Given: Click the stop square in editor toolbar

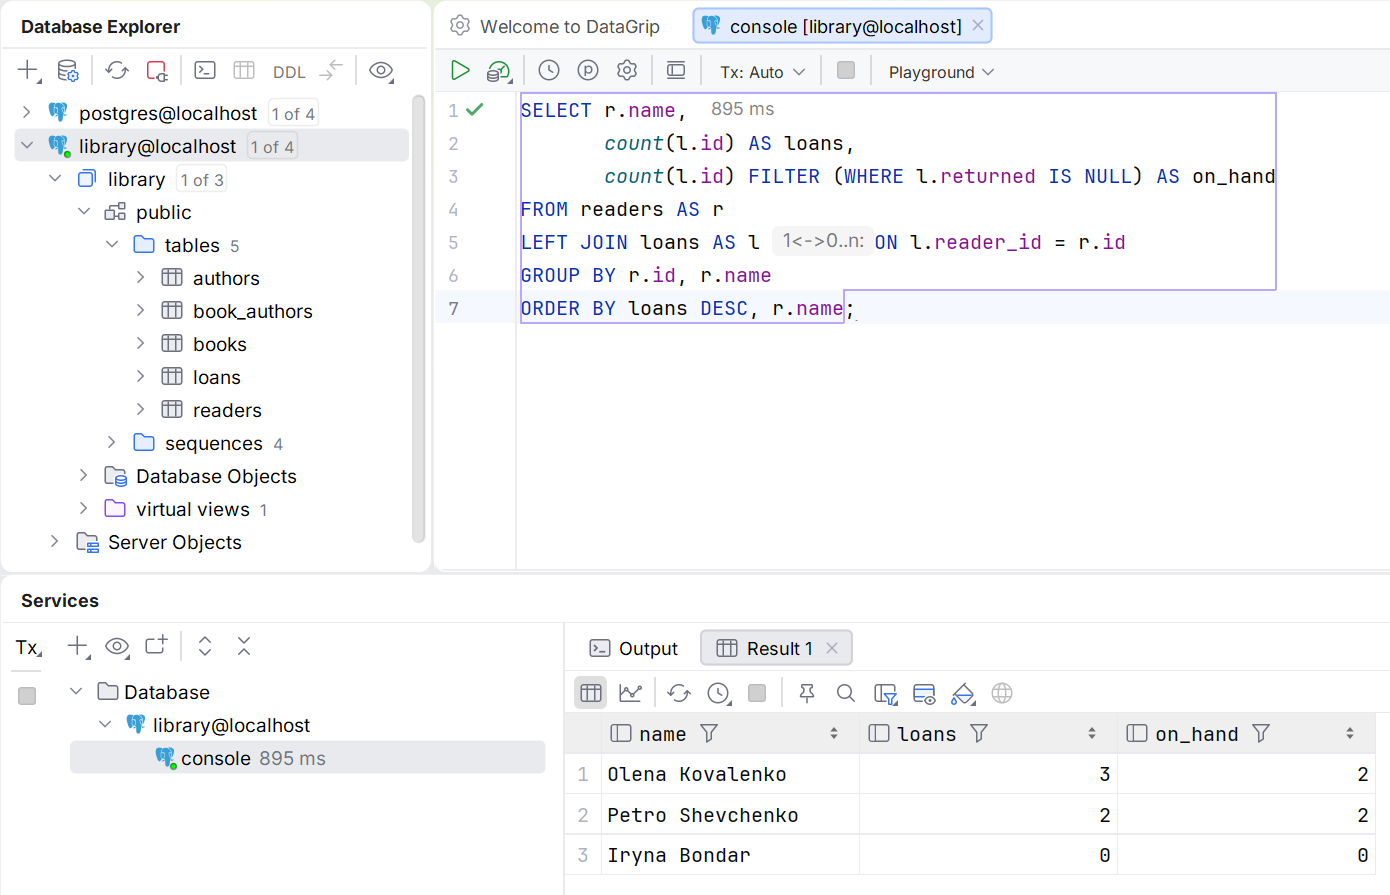Looking at the screenshot, I should (846, 70).
